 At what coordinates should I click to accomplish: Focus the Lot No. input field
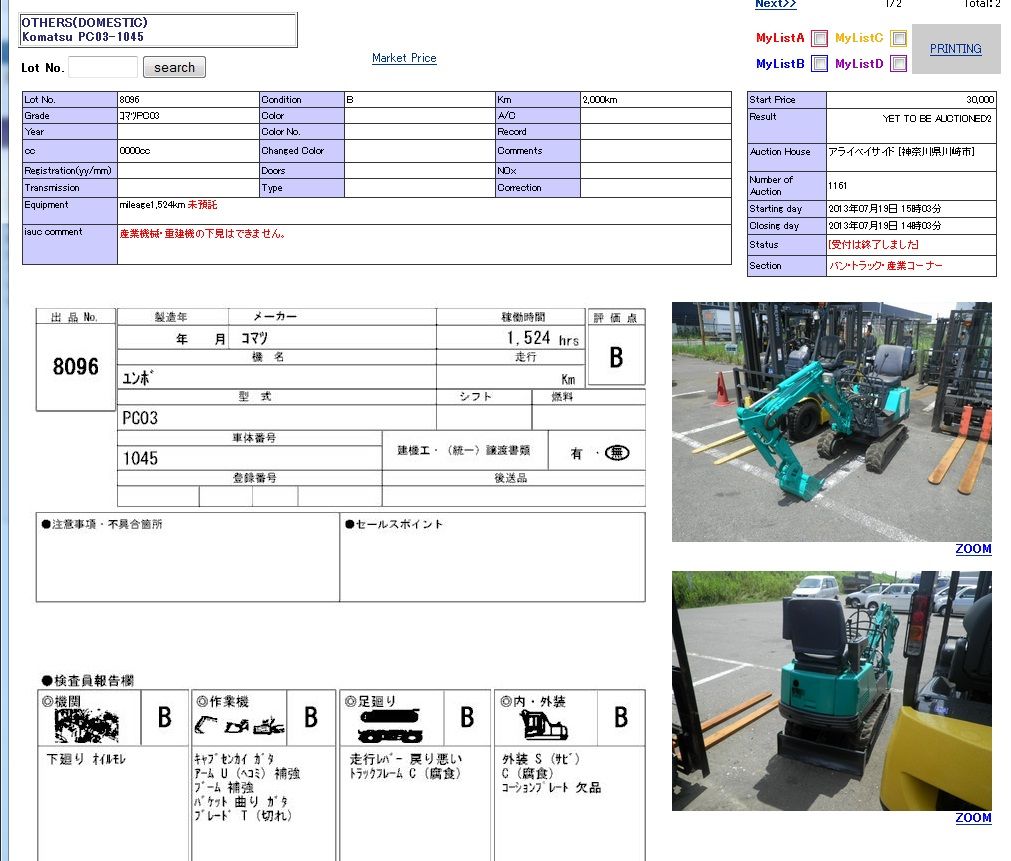pos(103,67)
